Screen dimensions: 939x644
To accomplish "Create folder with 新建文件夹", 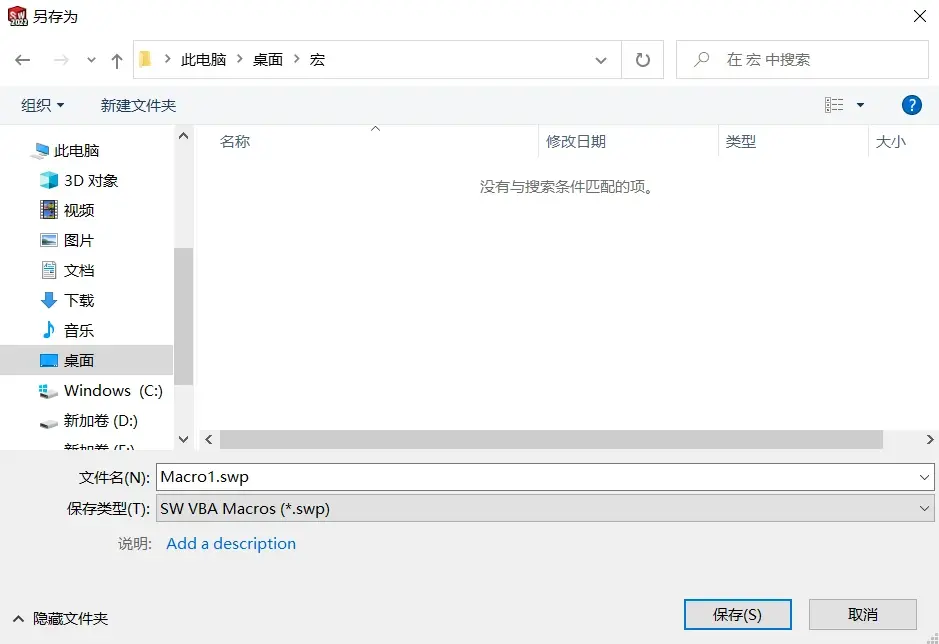I will 138,105.
